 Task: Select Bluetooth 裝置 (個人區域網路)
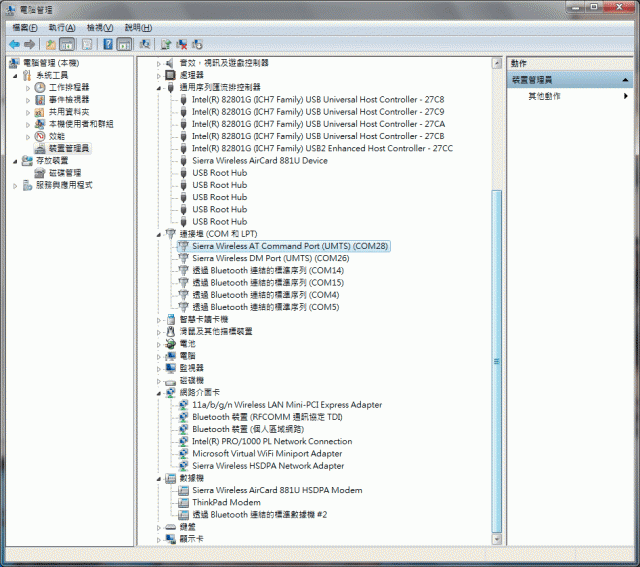click(x=248, y=429)
